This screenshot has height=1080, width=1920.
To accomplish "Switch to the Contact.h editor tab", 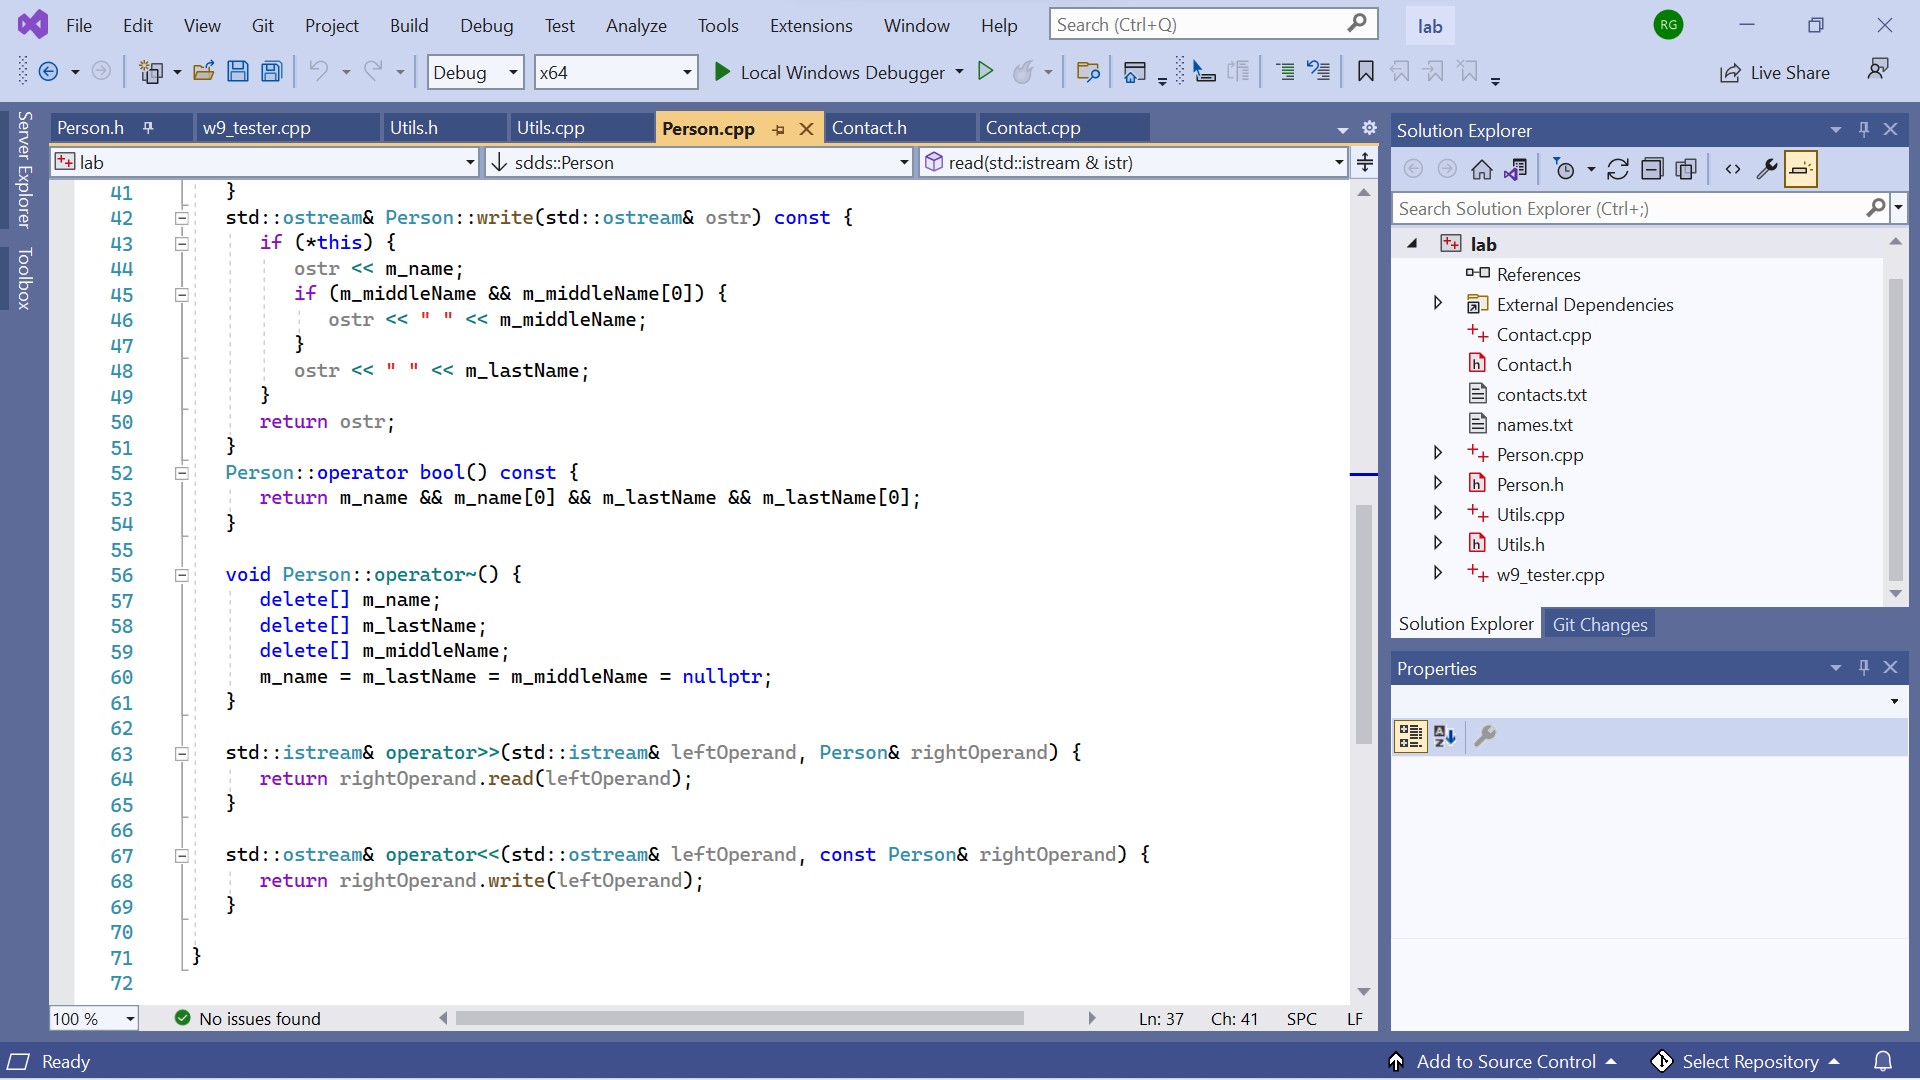I will point(869,128).
